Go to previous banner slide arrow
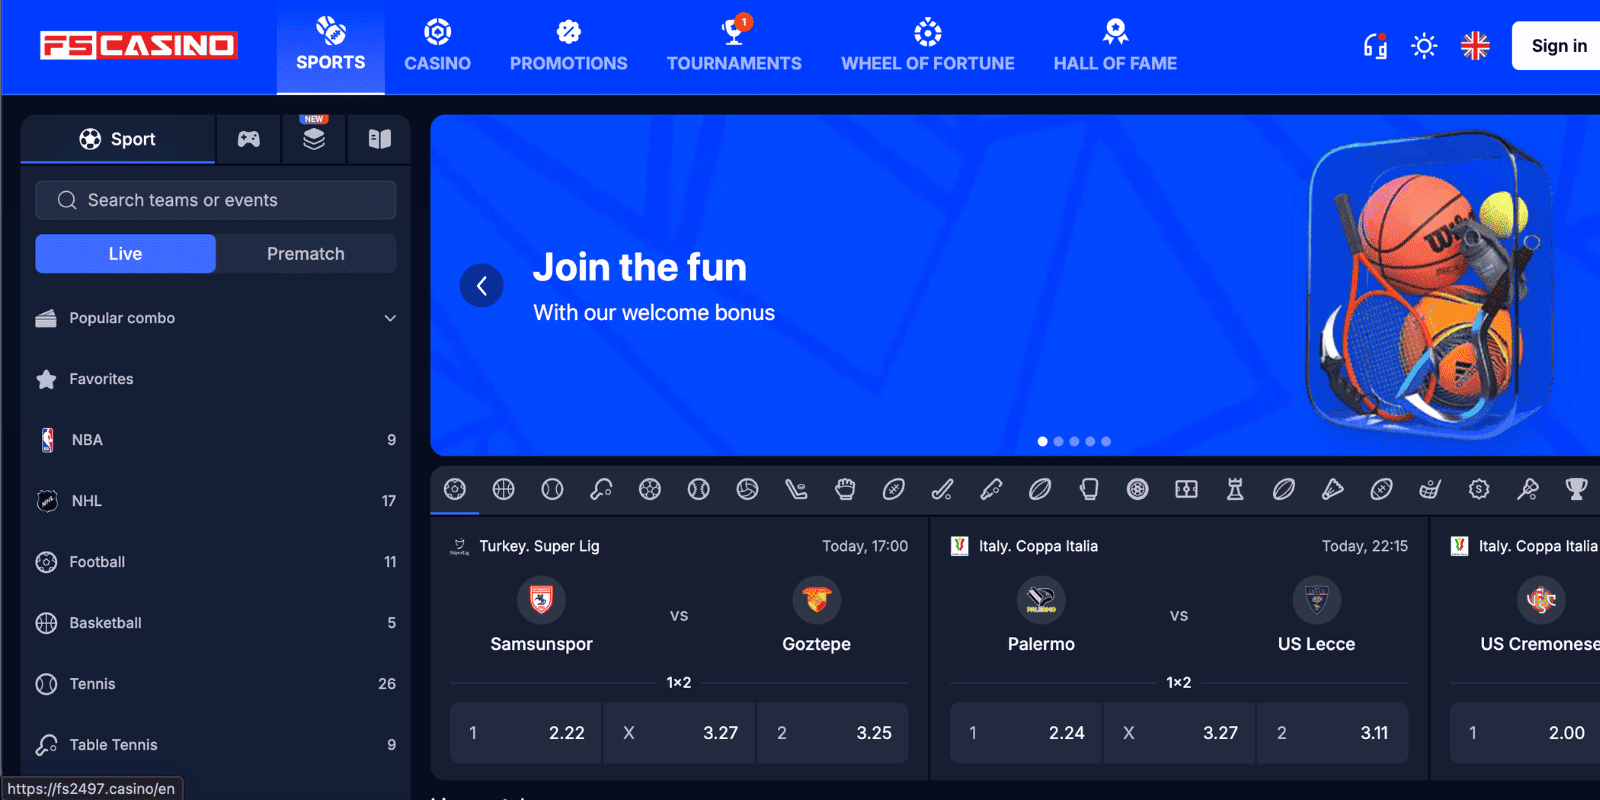 pos(482,286)
